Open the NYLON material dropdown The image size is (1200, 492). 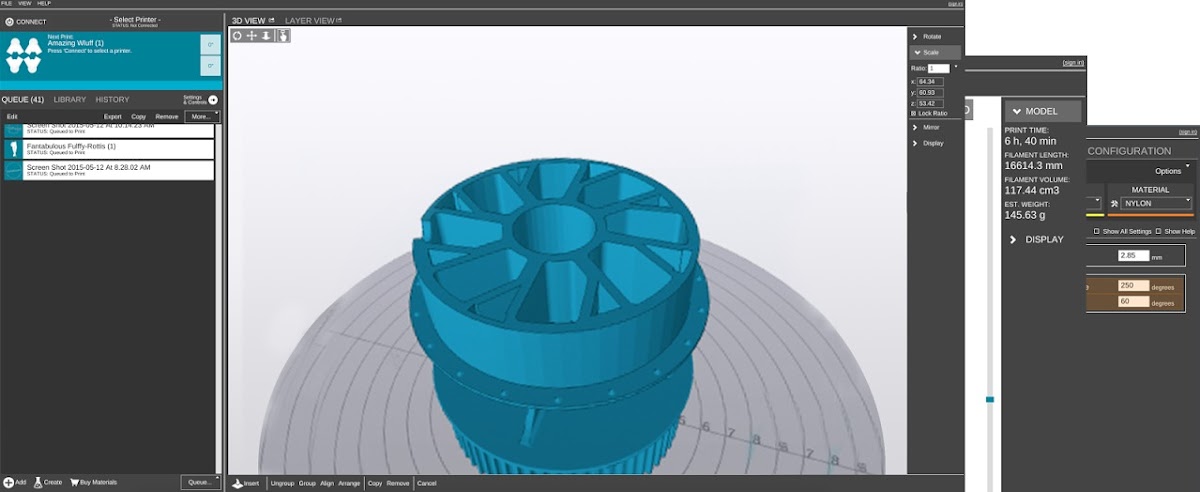pos(1155,202)
